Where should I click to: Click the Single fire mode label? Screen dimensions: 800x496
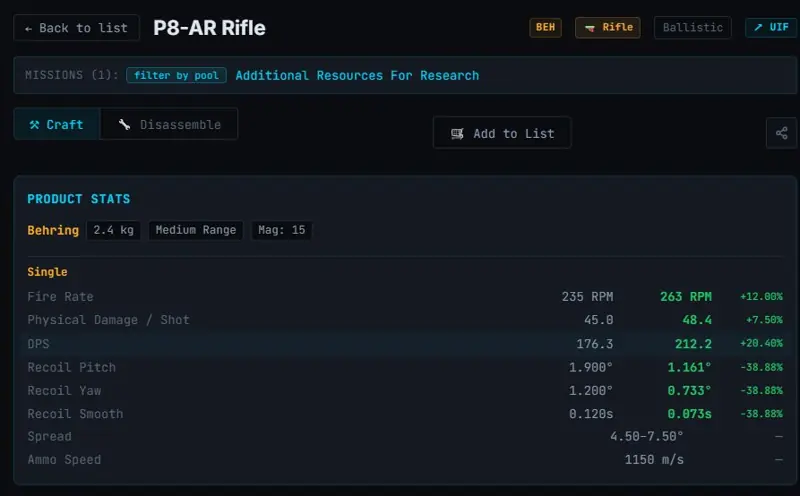[47, 271]
